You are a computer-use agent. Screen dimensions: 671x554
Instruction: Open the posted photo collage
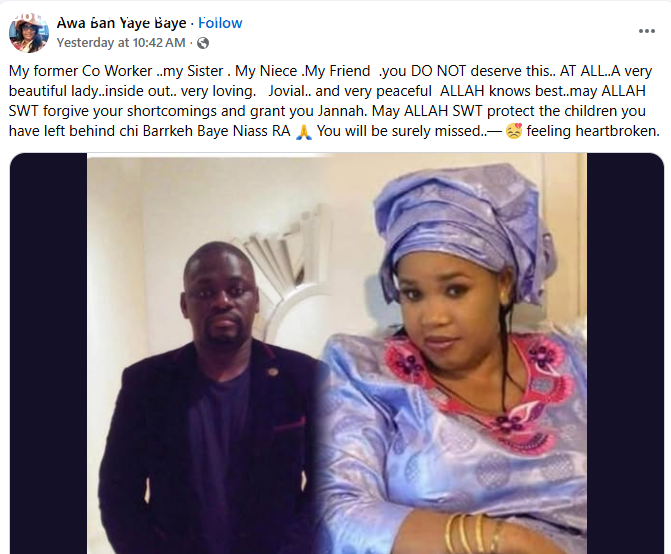tap(337, 353)
